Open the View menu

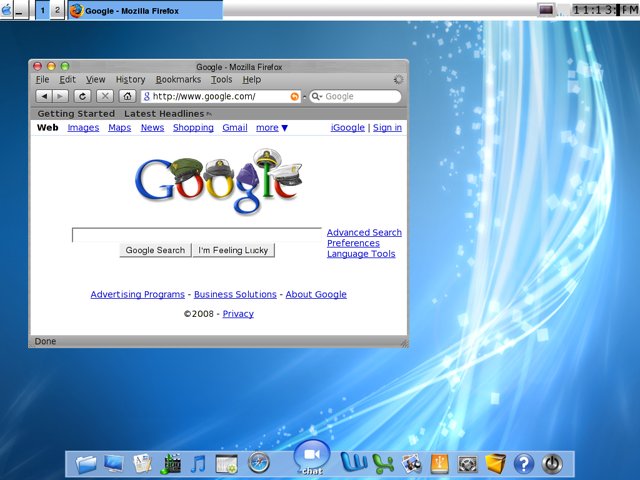tap(96, 80)
